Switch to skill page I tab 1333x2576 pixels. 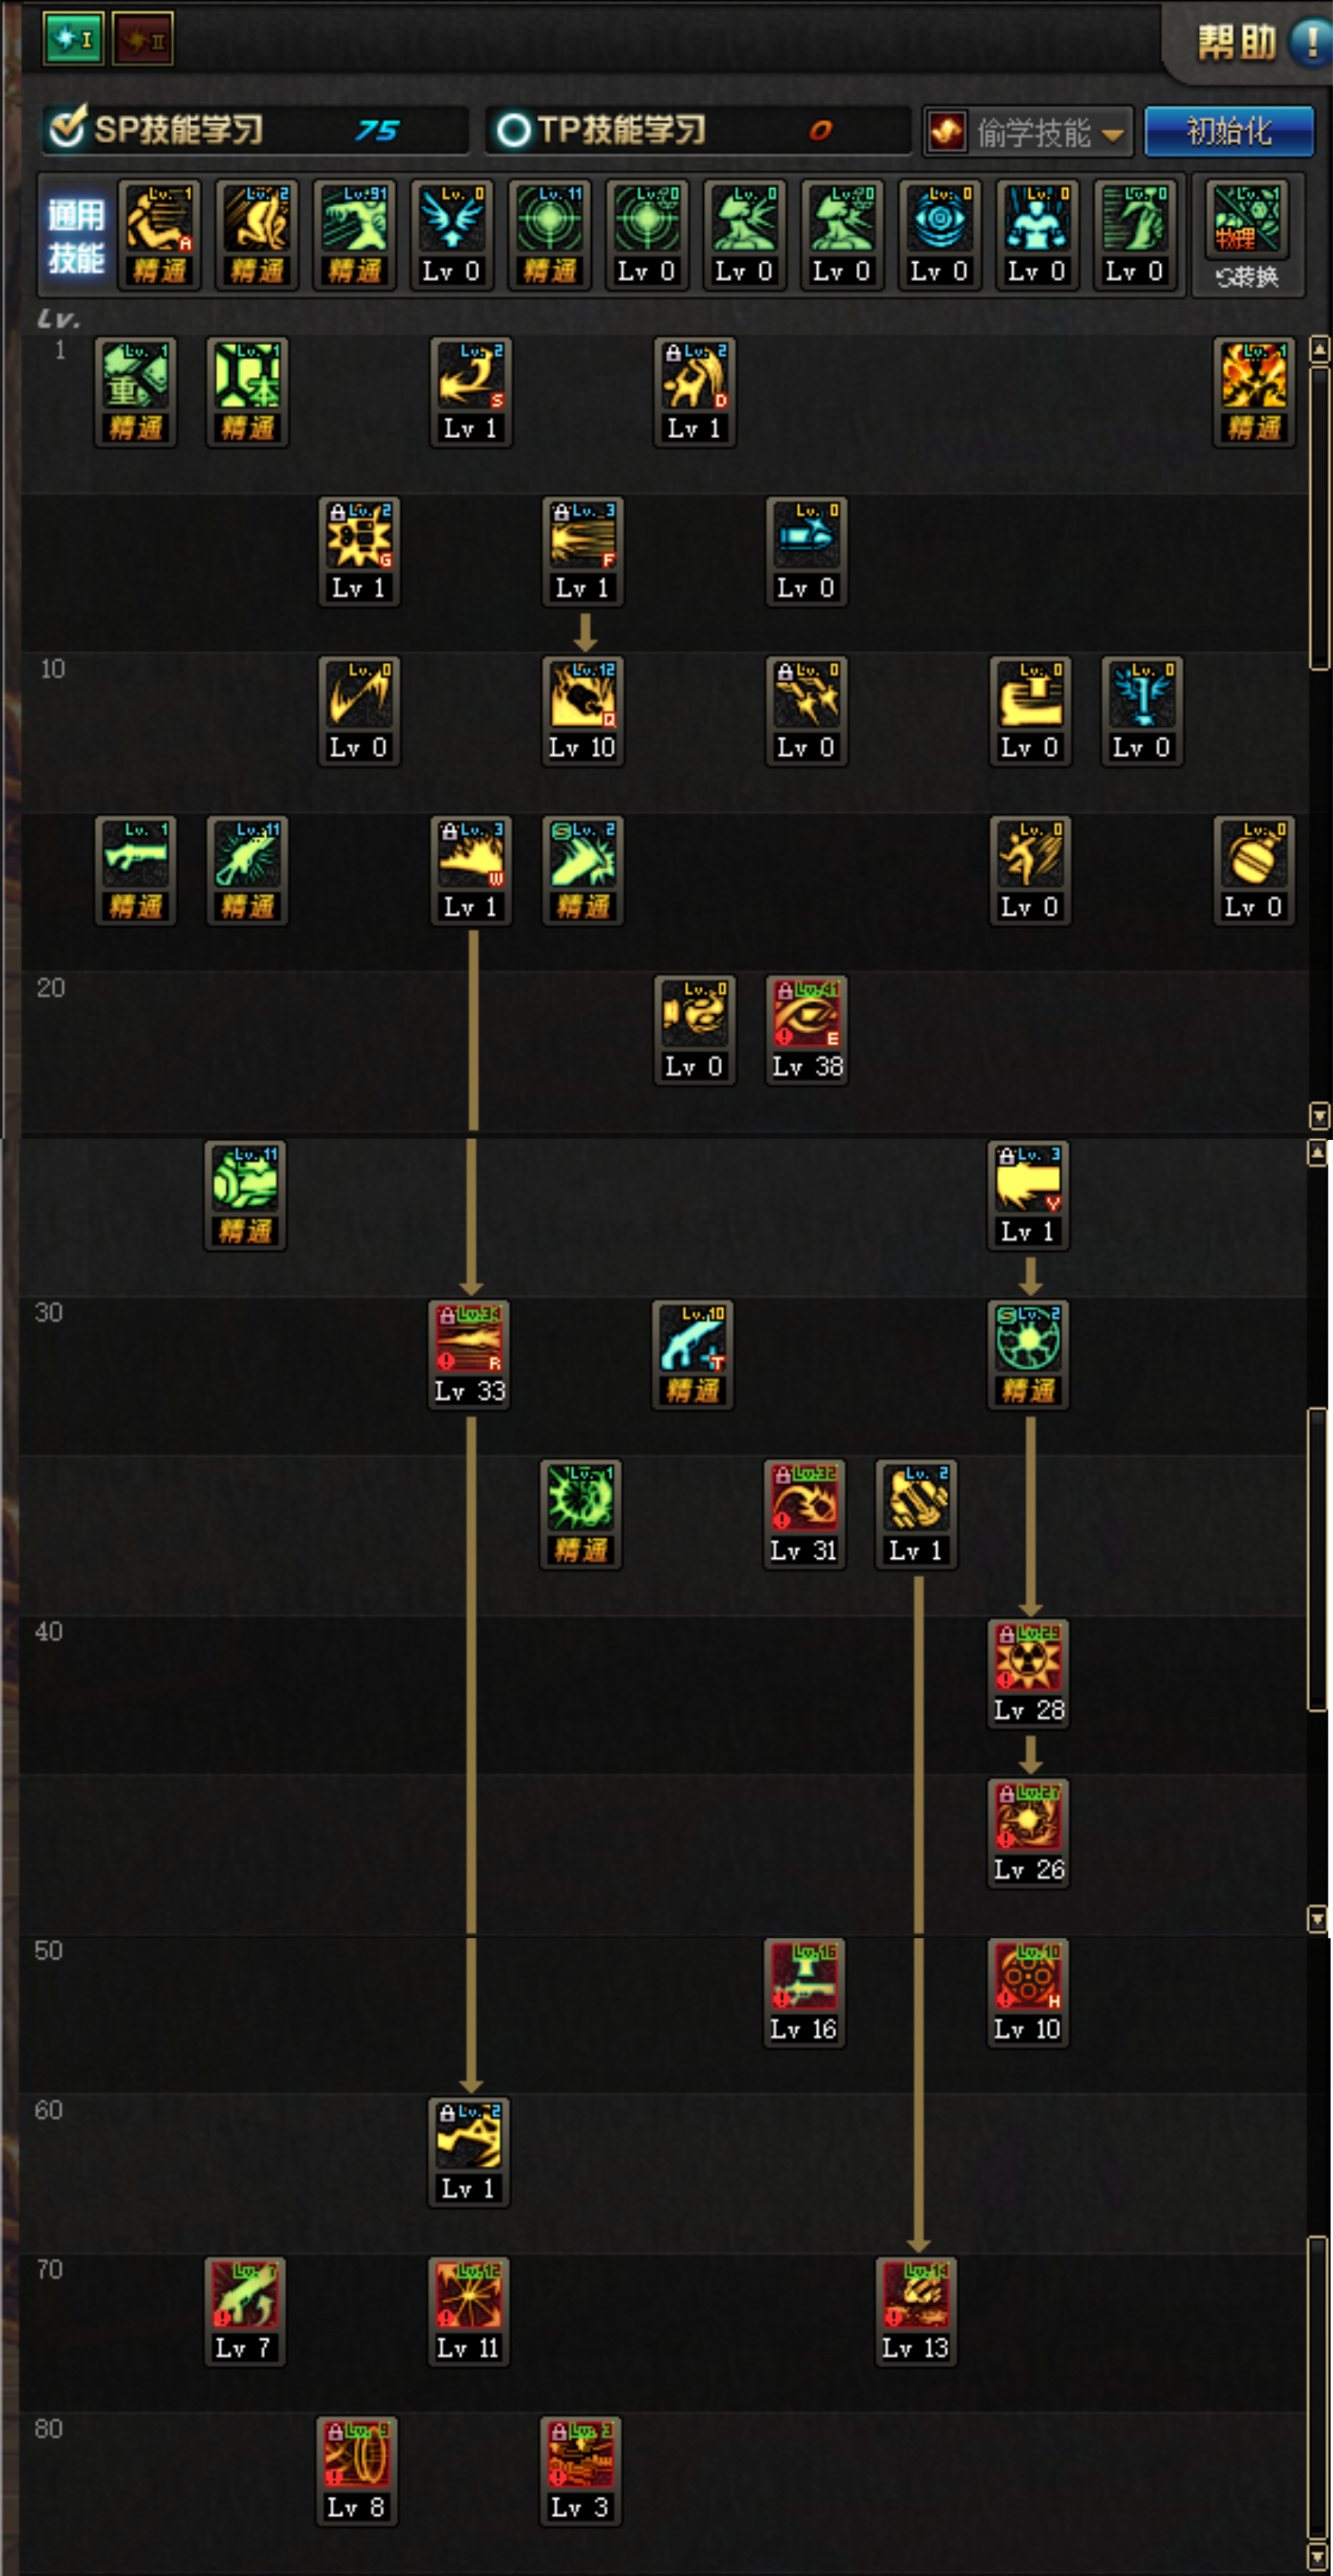point(73,39)
